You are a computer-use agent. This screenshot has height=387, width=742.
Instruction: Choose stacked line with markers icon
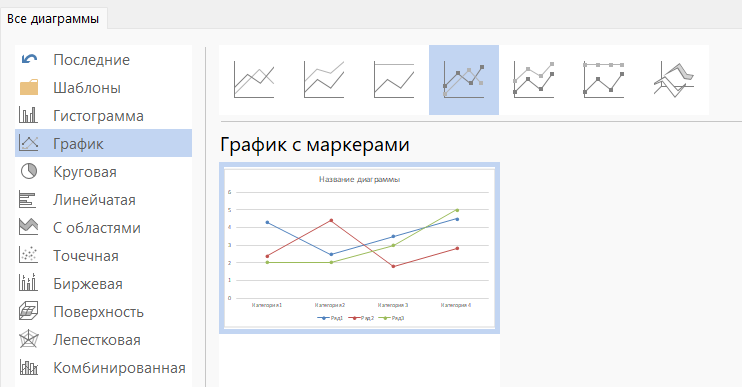pyautogui.click(x=534, y=80)
